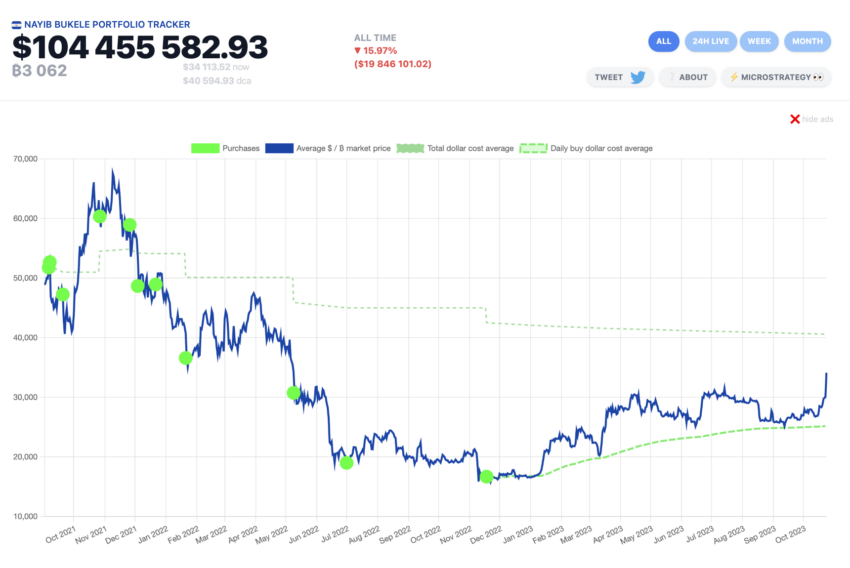Click the Purchases legend label

(241, 148)
